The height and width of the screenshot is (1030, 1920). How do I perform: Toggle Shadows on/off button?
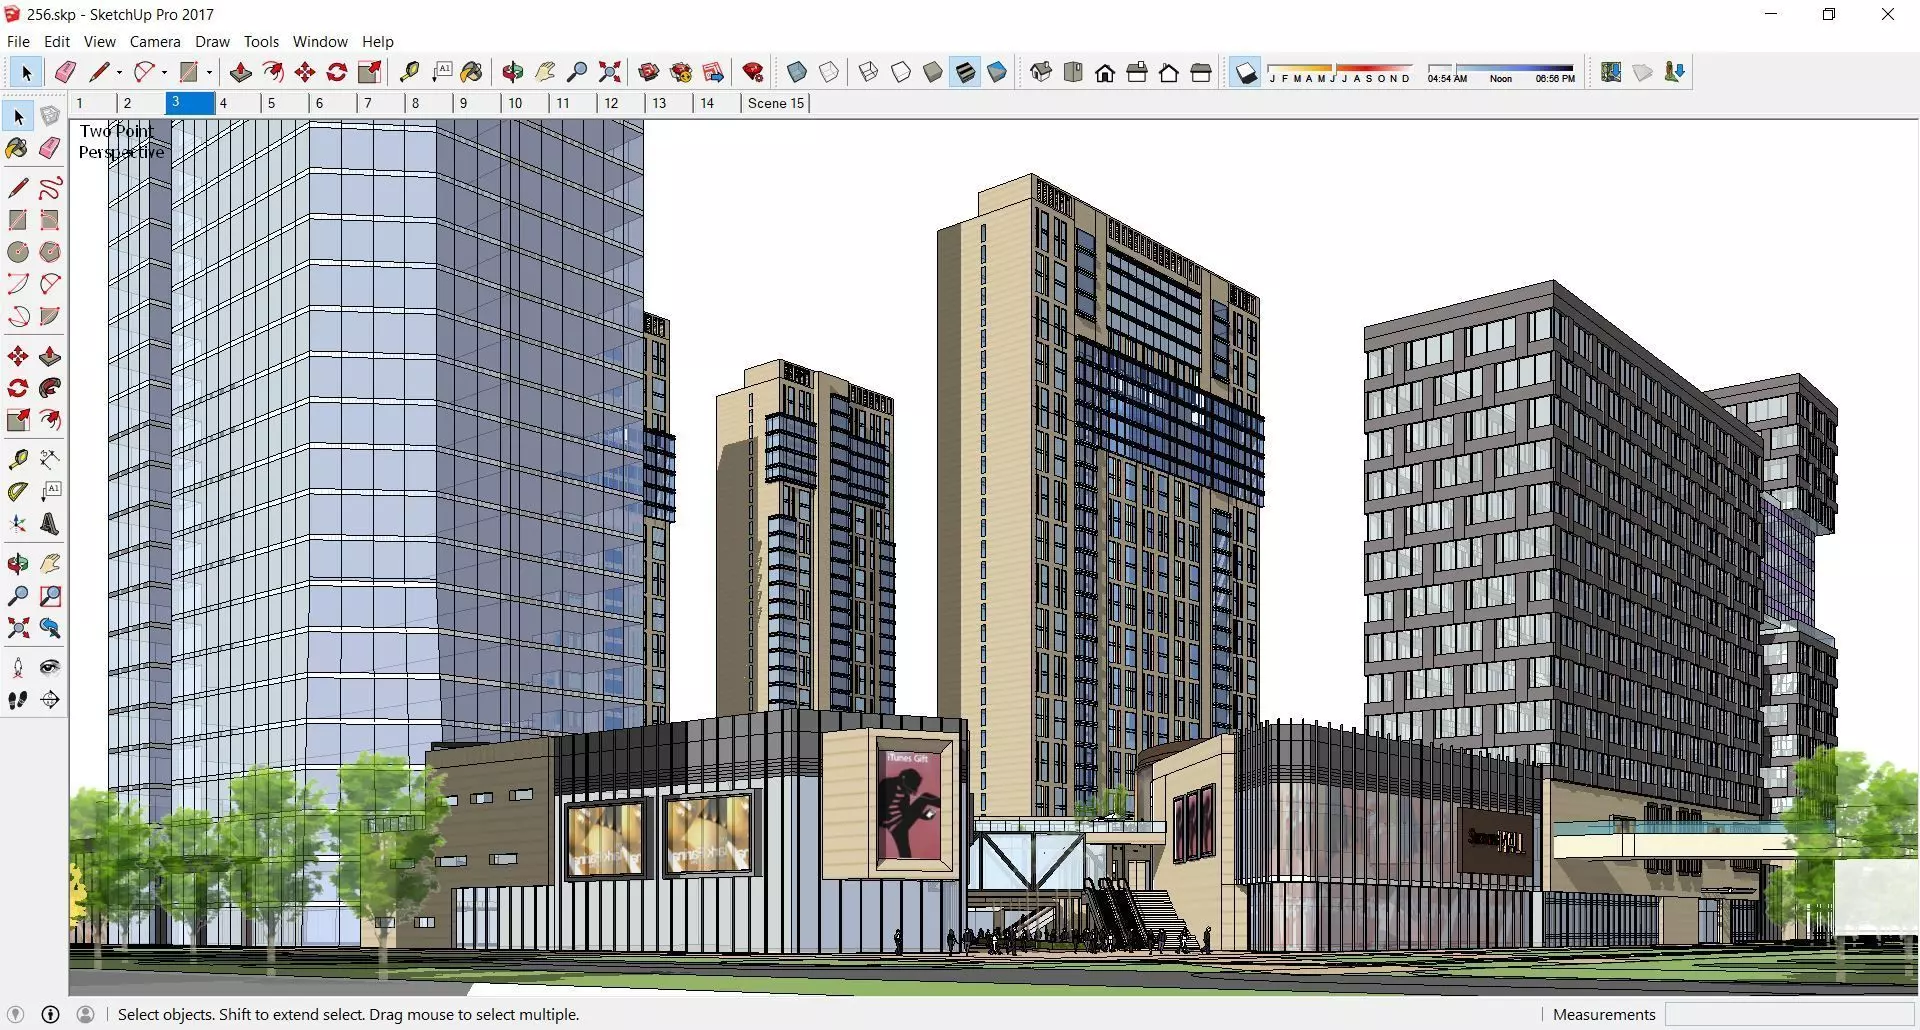(x=1245, y=72)
